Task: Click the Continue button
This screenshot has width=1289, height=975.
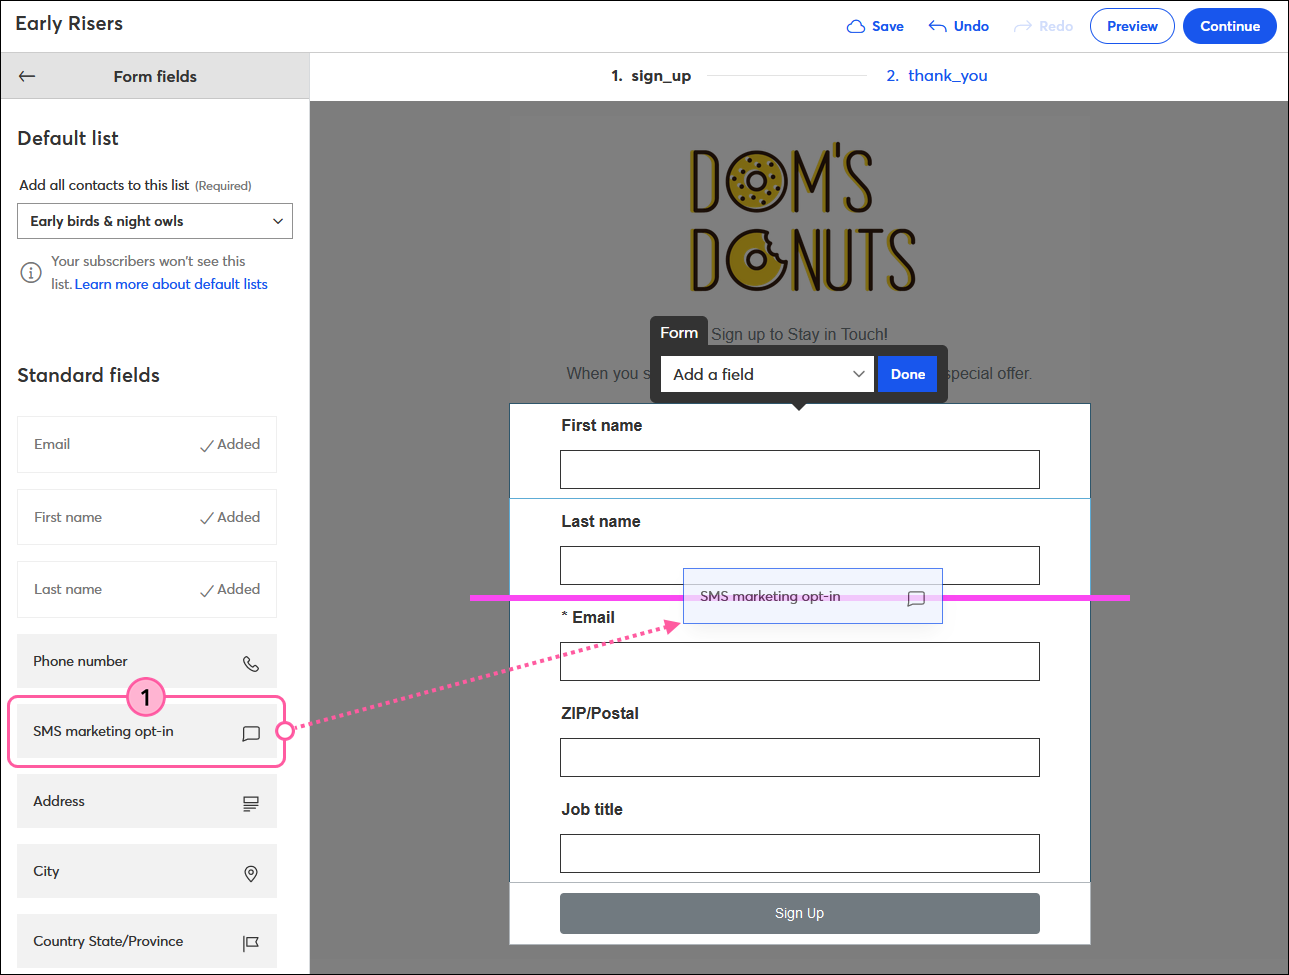Action: [1229, 26]
